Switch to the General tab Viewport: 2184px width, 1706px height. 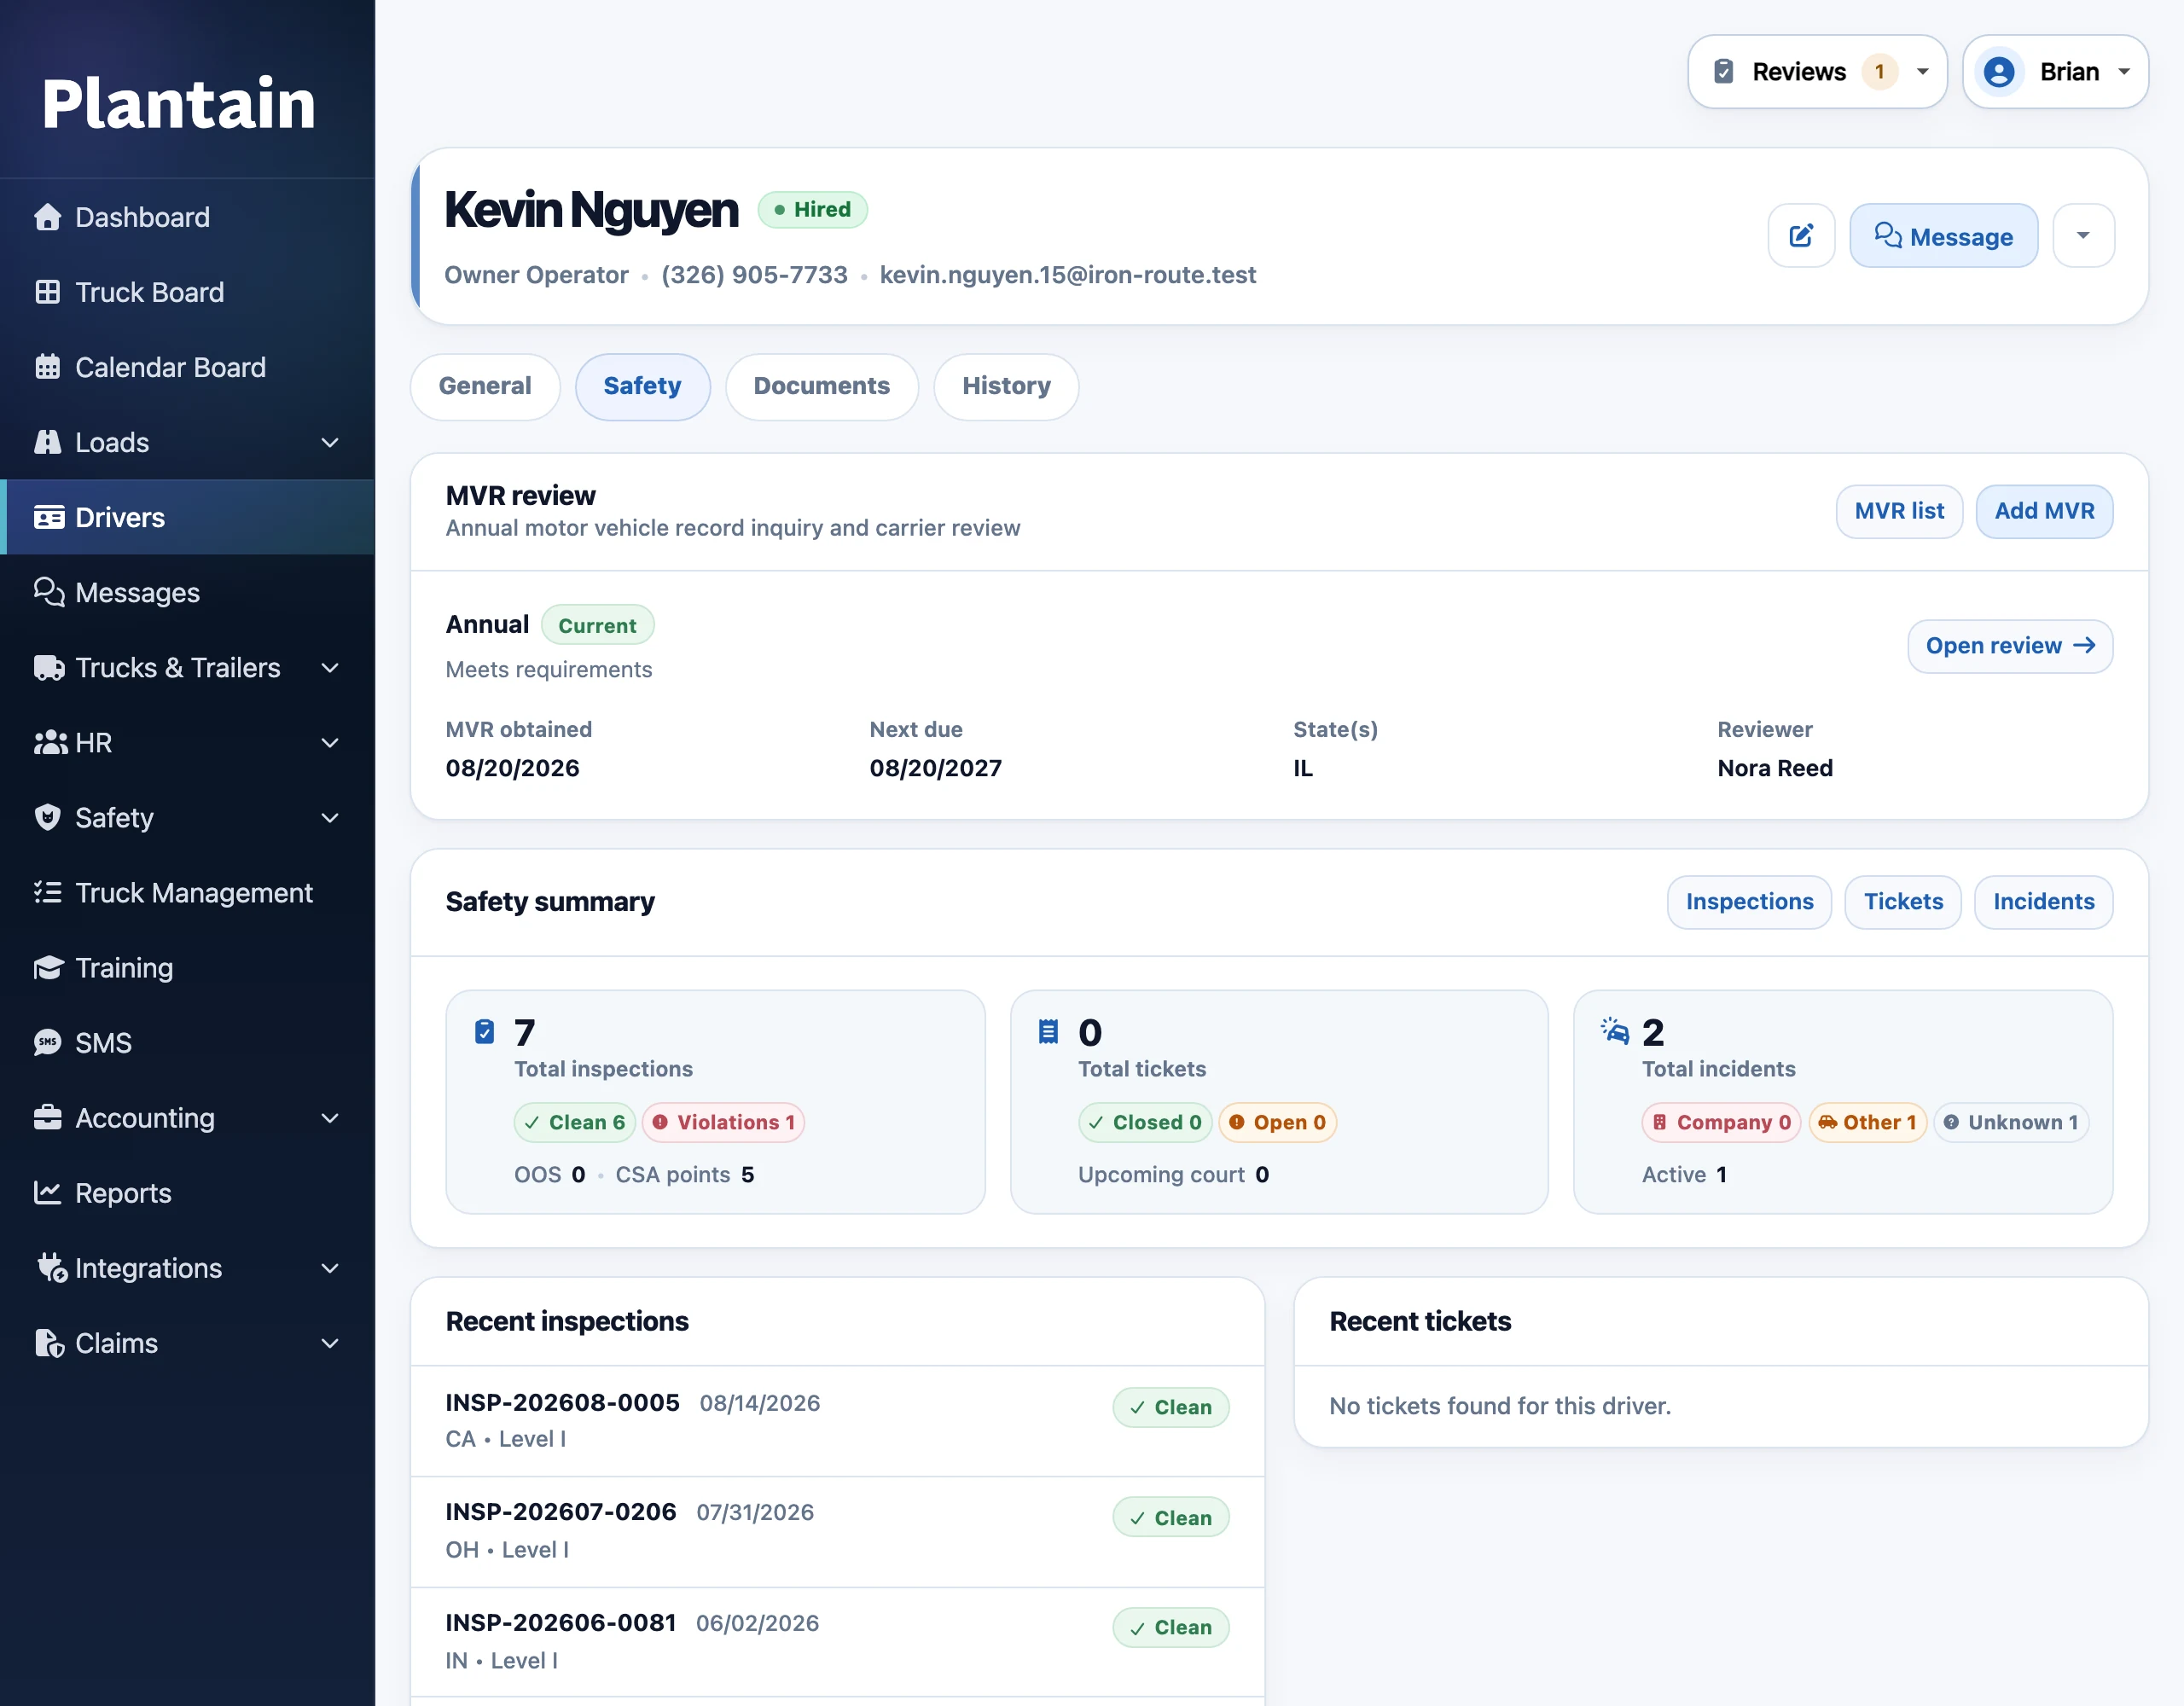point(485,386)
